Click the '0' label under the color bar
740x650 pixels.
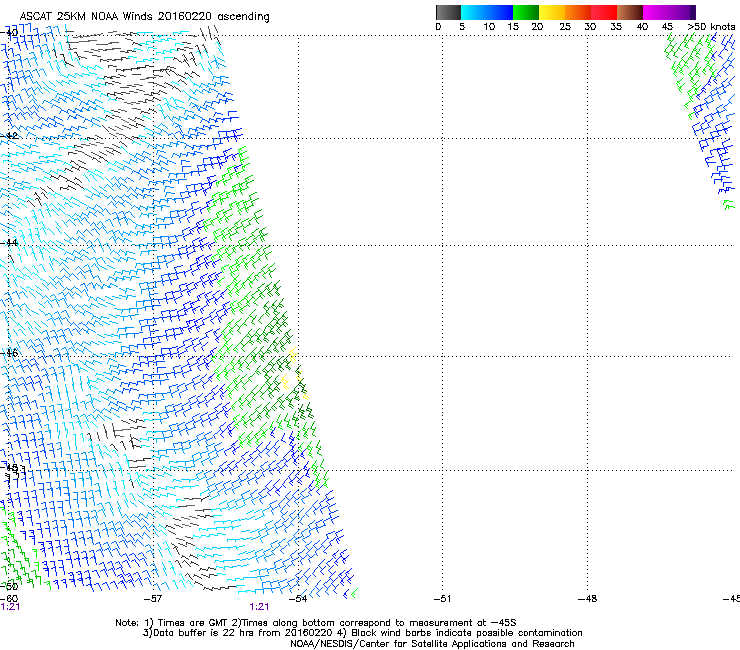[438, 27]
